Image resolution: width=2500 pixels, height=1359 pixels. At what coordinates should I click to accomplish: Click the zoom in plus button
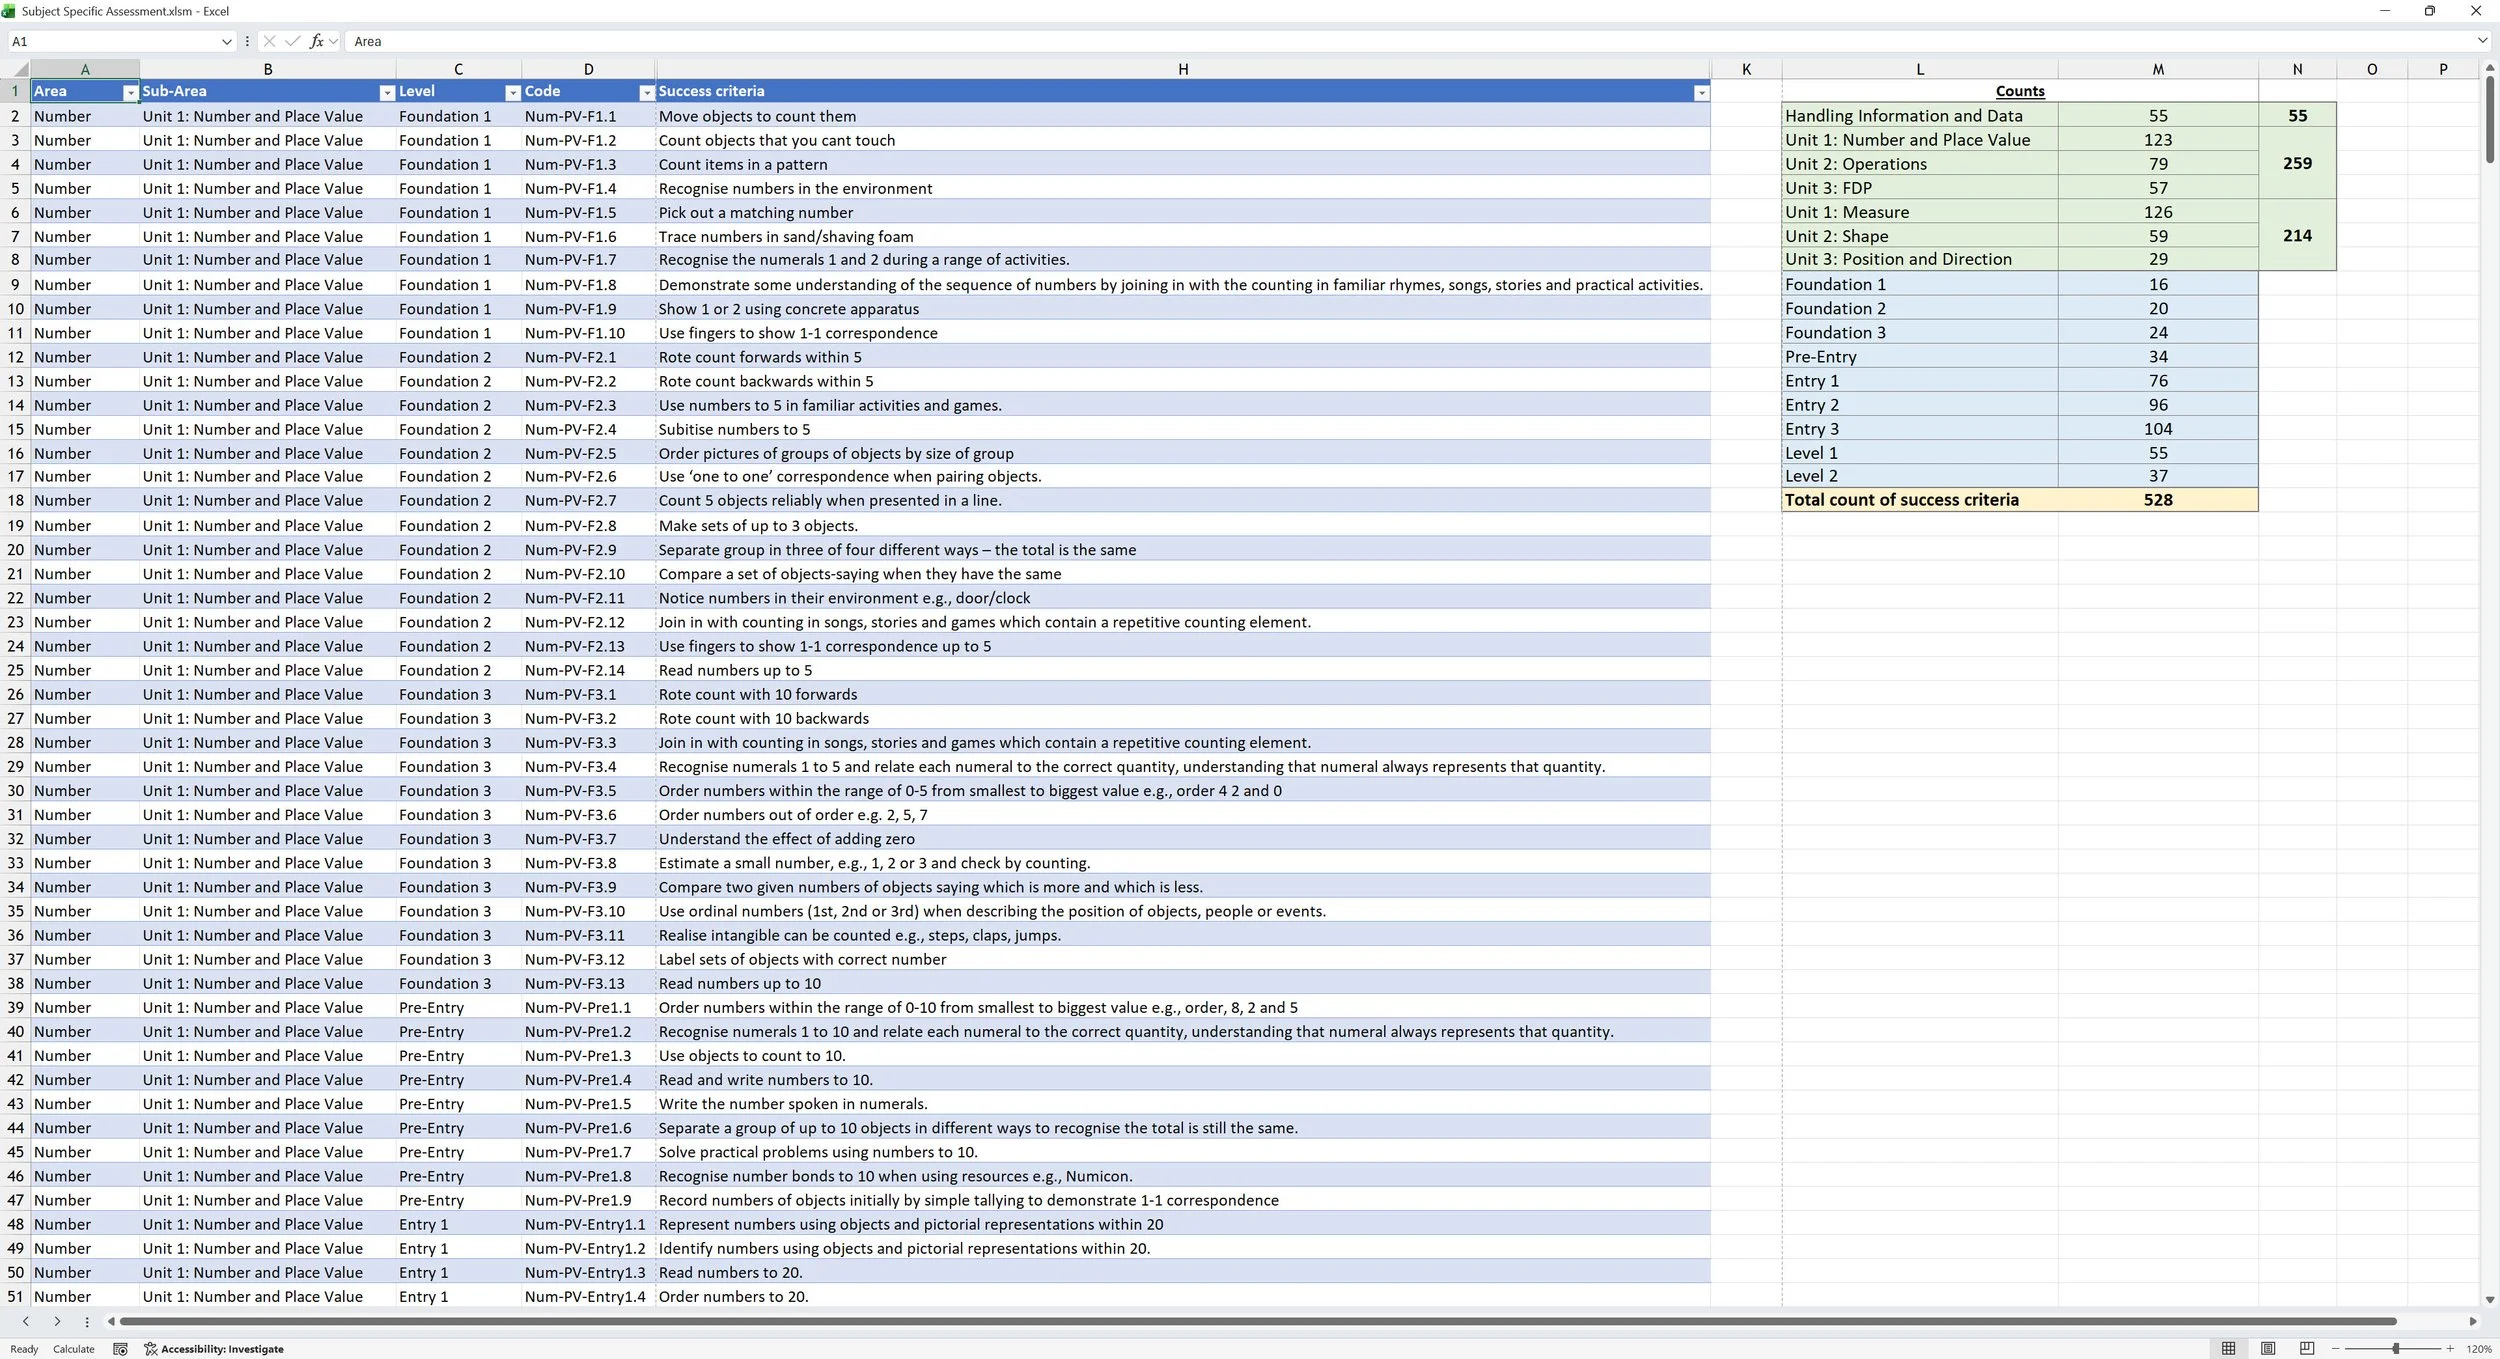click(2450, 1349)
